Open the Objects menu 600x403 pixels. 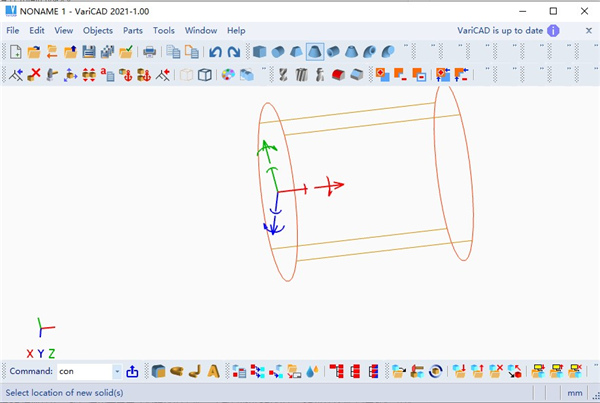[x=97, y=30]
